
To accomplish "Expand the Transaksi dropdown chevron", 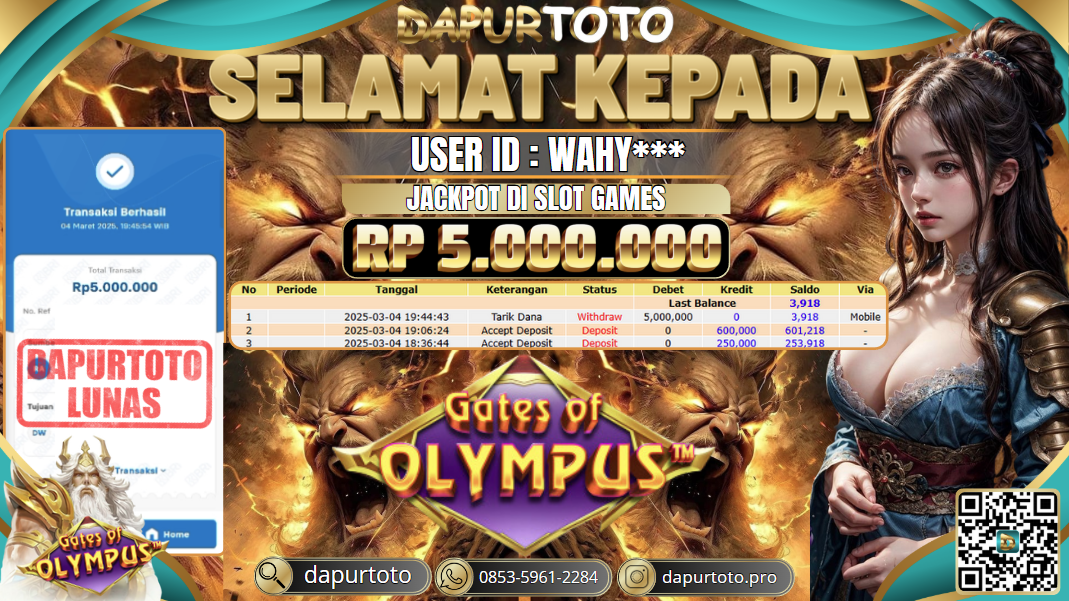I will [163, 470].
